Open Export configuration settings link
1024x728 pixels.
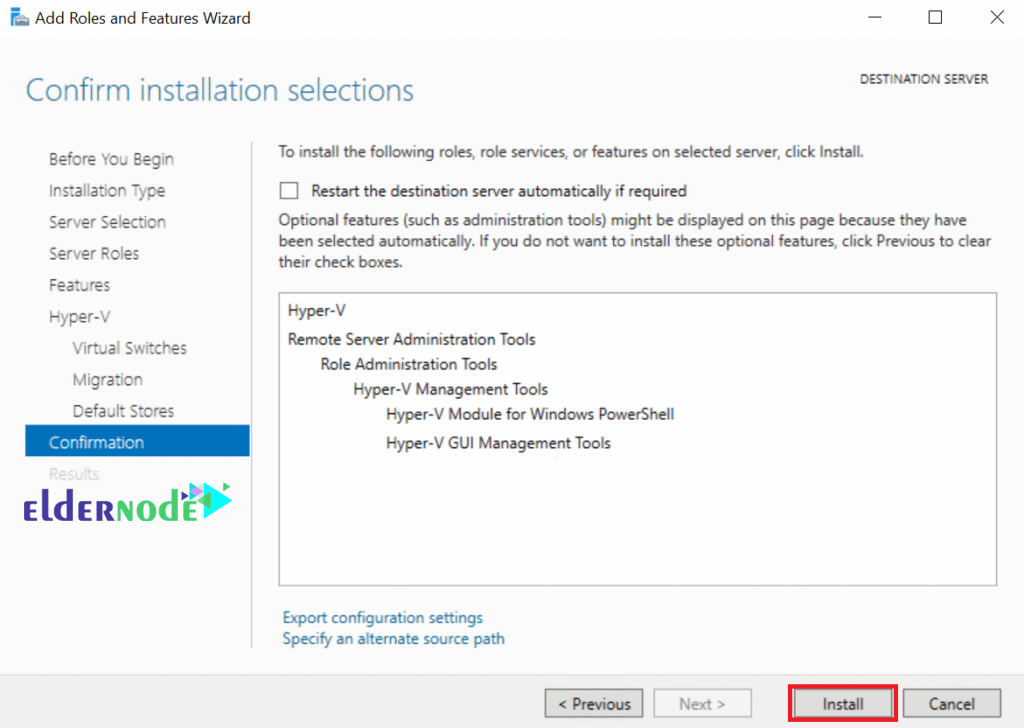pos(383,617)
